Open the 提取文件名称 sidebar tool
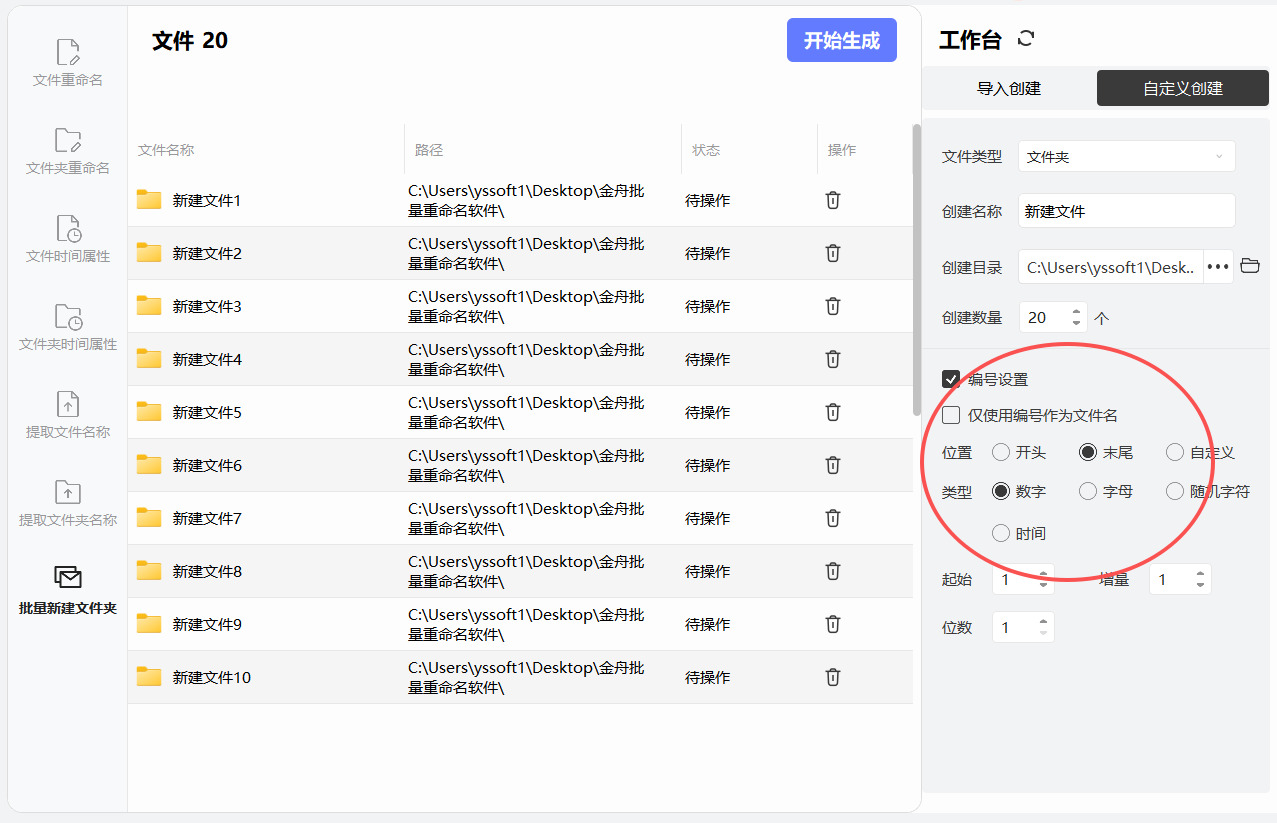 pos(68,414)
